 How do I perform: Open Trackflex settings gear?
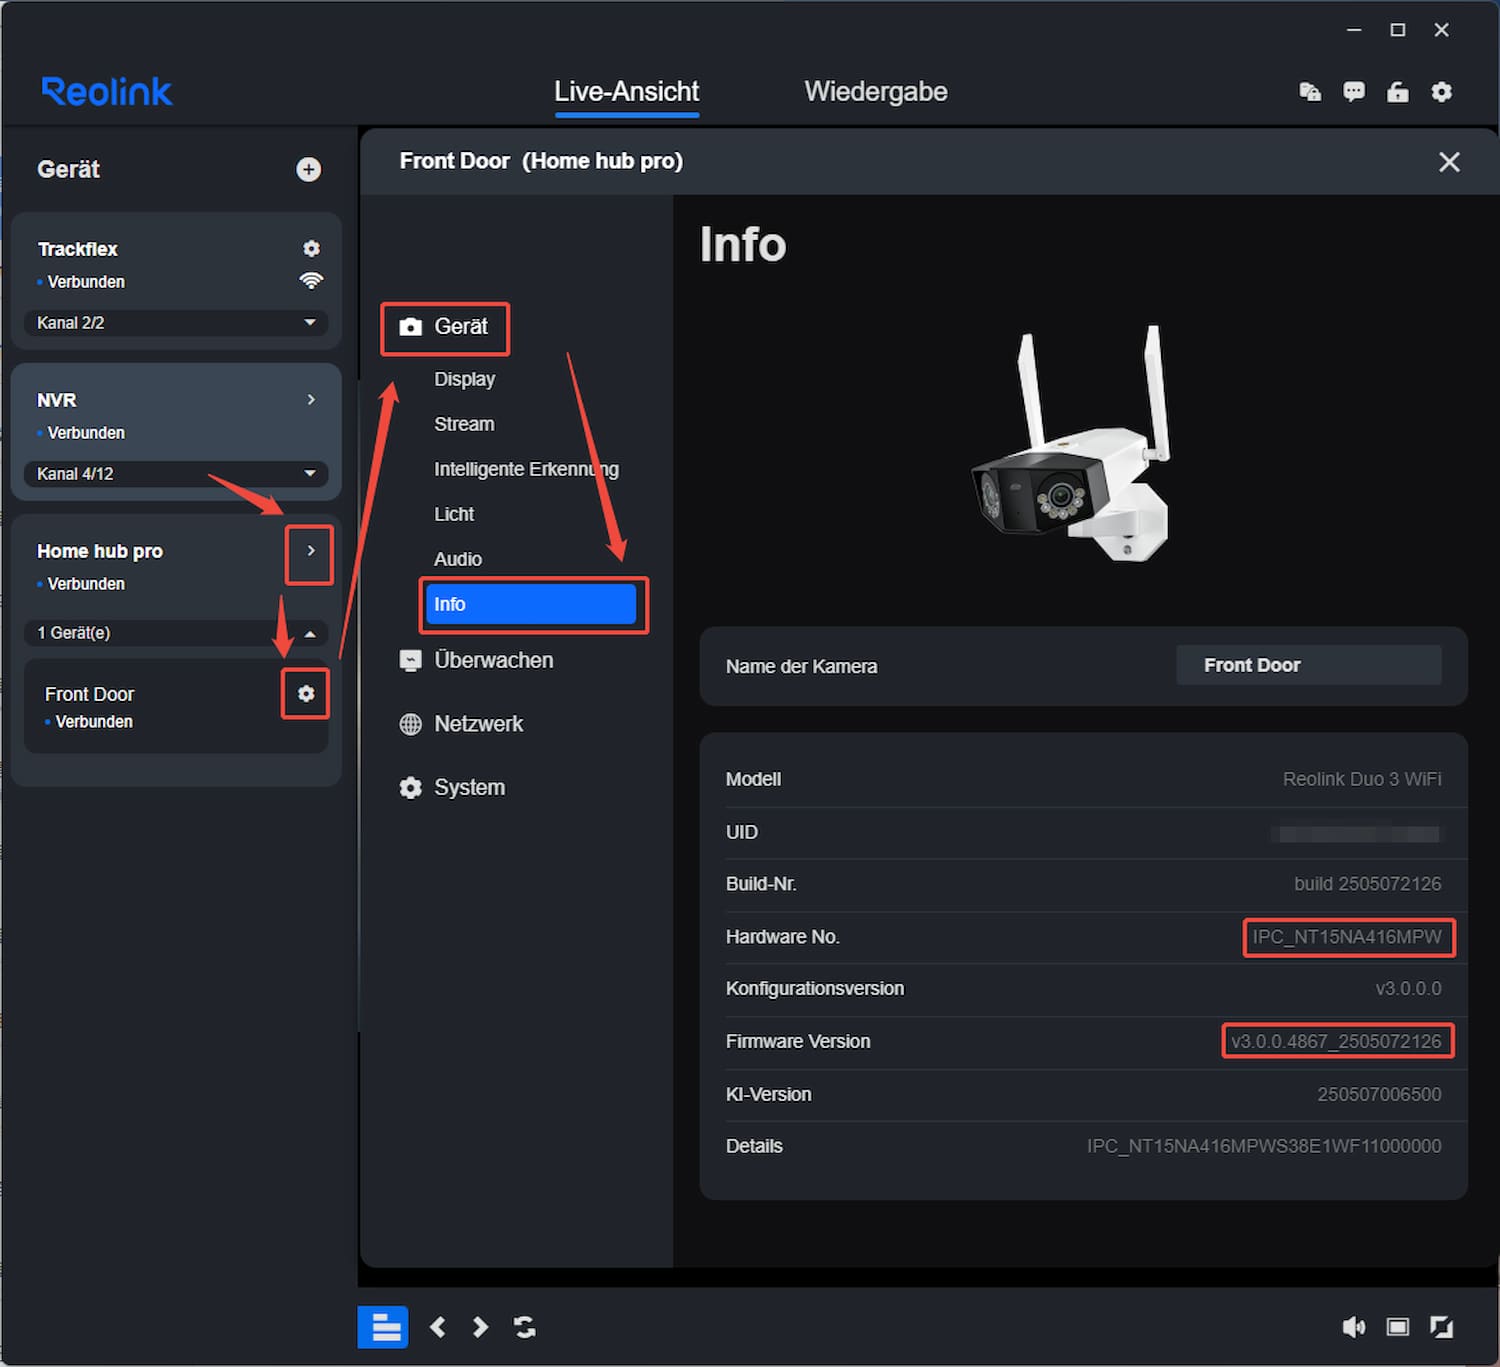(x=311, y=248)
